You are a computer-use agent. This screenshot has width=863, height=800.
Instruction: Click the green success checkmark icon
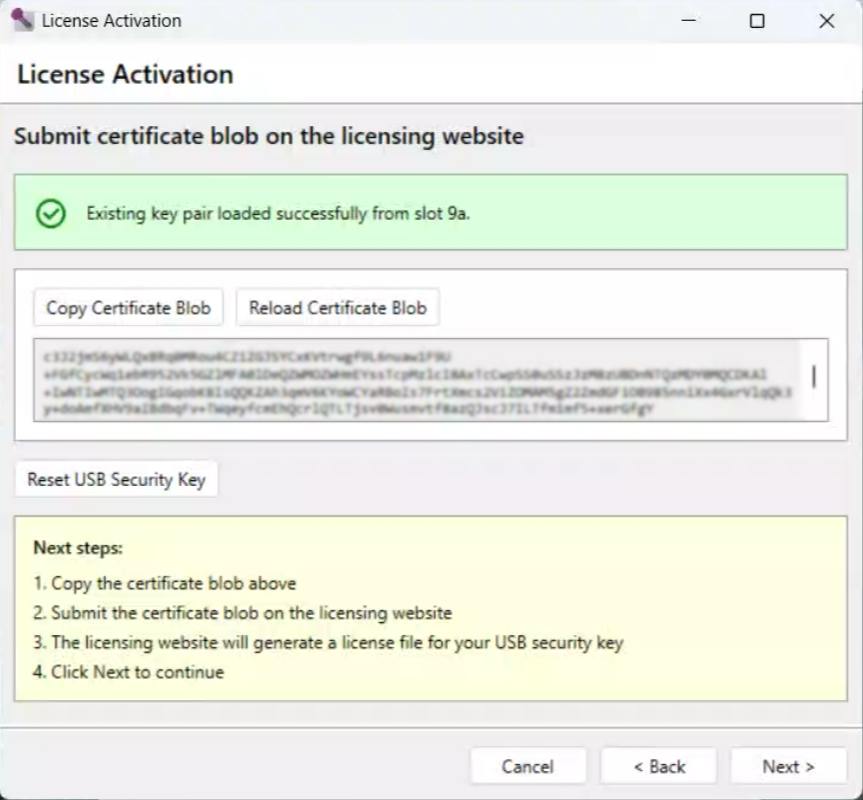click(51, 213)
